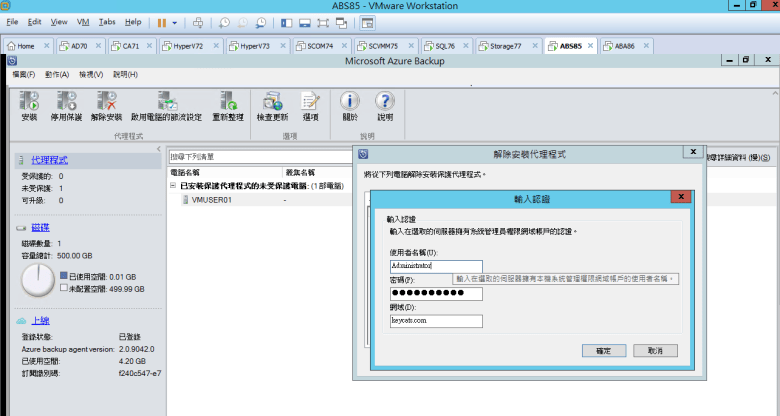Open the 動作(A) menu
The width and height of the screenshot is (780, 416).
[57, 74]
